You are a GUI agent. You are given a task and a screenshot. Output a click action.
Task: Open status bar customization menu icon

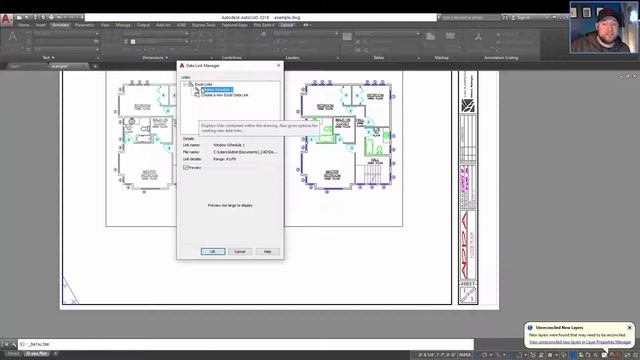(x=636, y=355)
